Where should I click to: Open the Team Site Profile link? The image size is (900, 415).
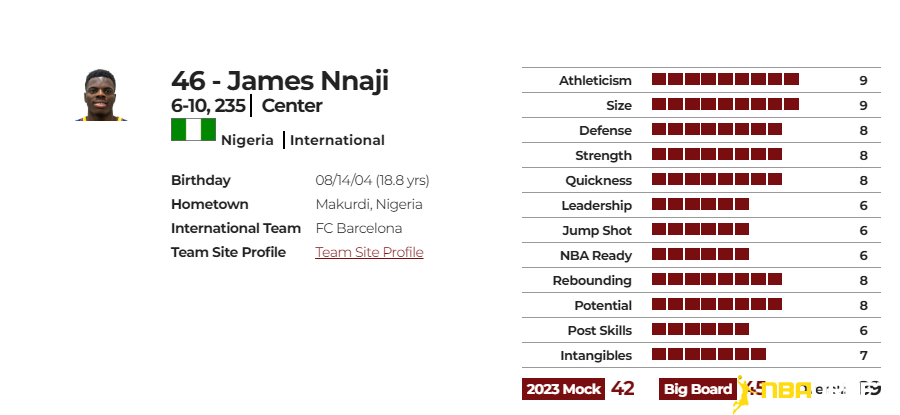tap(369, 252)
